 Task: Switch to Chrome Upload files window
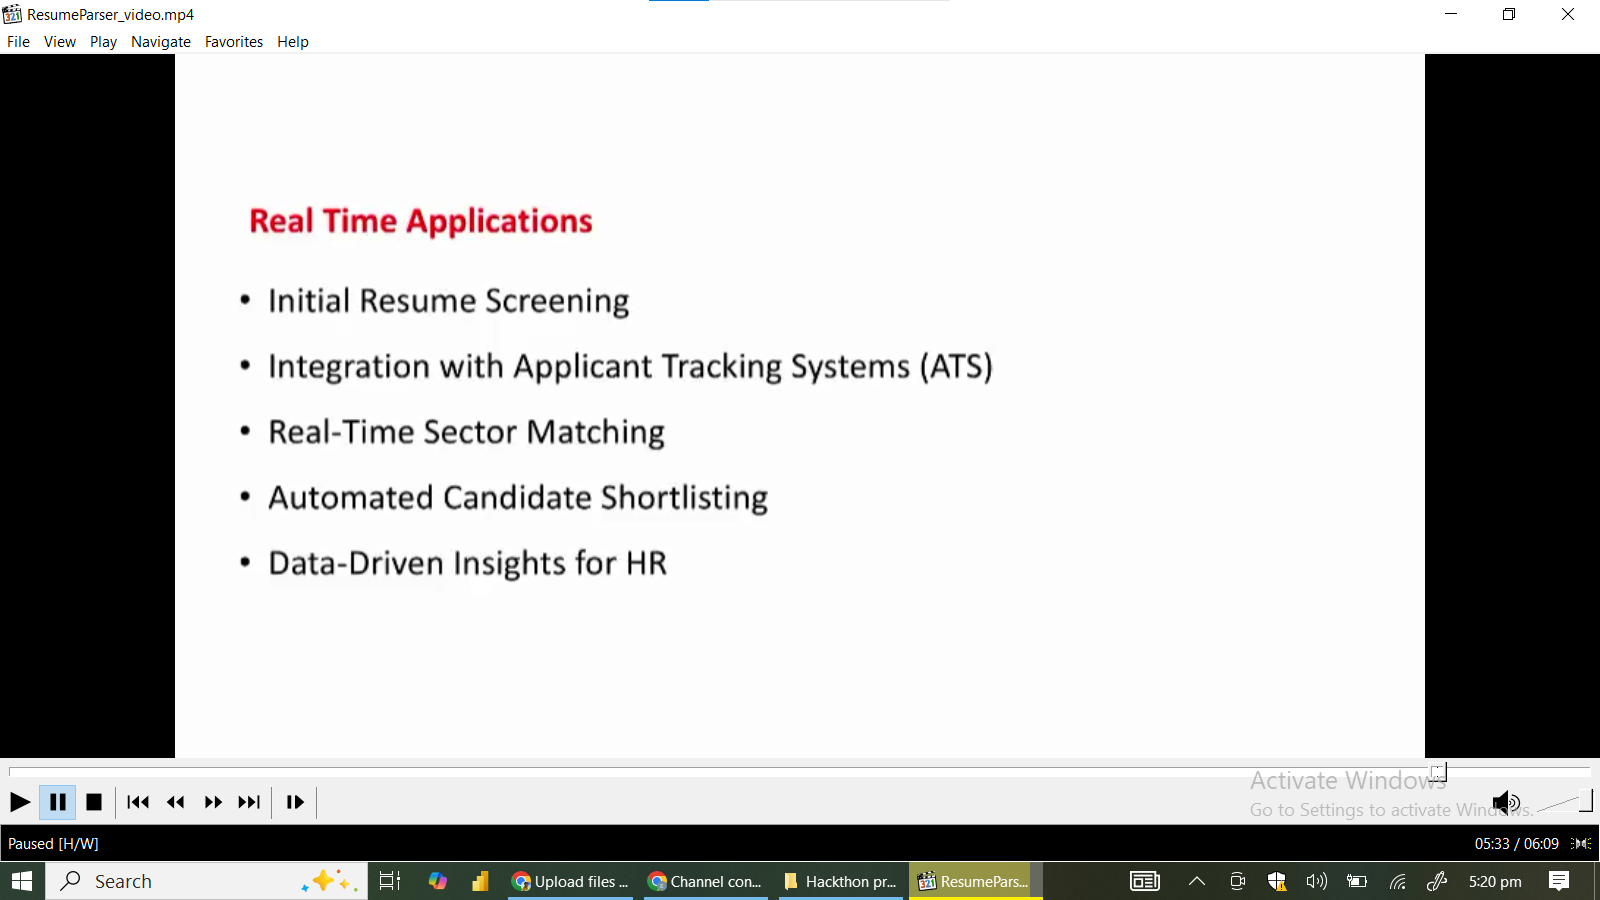click(x=570, y=881)
